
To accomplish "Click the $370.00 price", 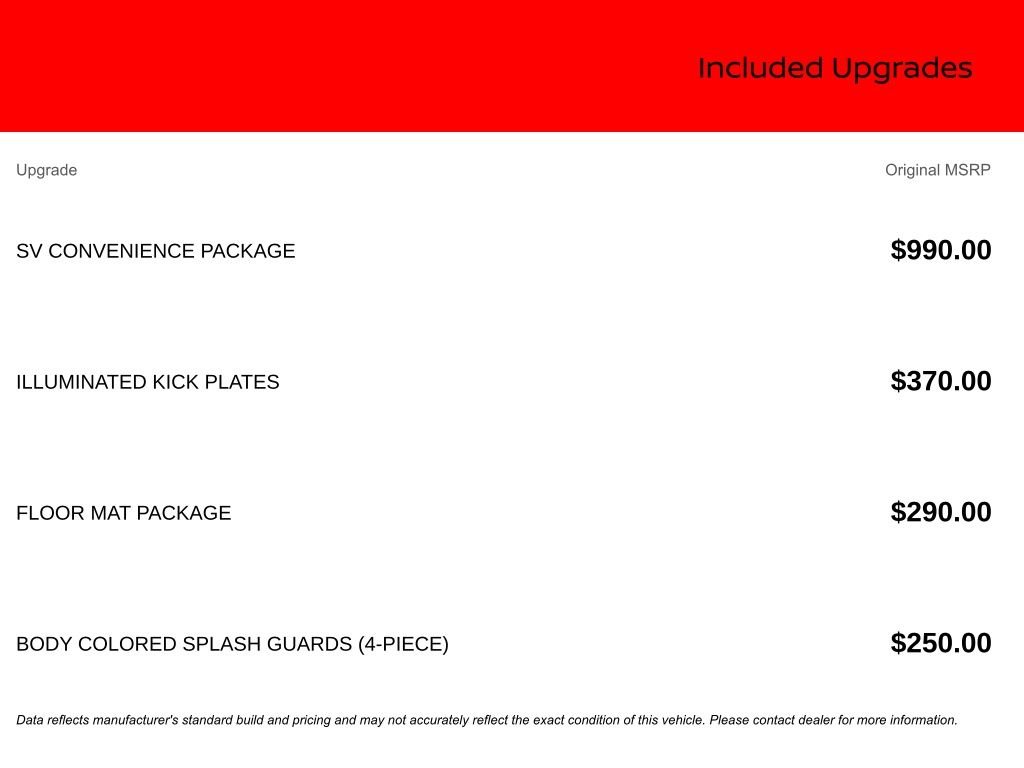I will tap(940, 381).
